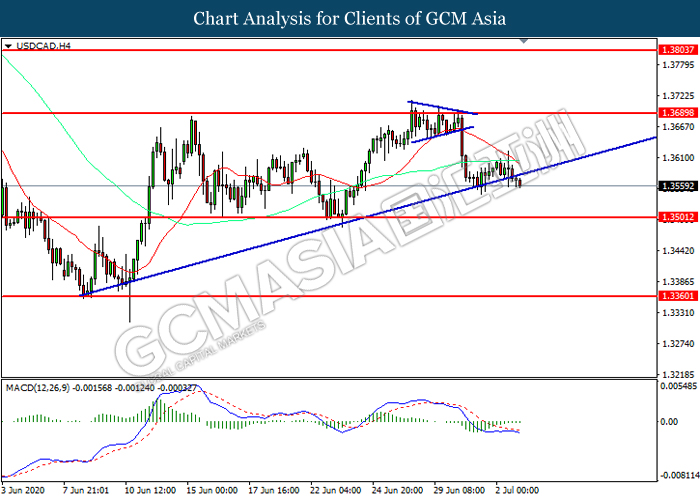Click the 1.32740 price axis value
The height and width of the screenshot is (500, 700).
pos(678,344)
